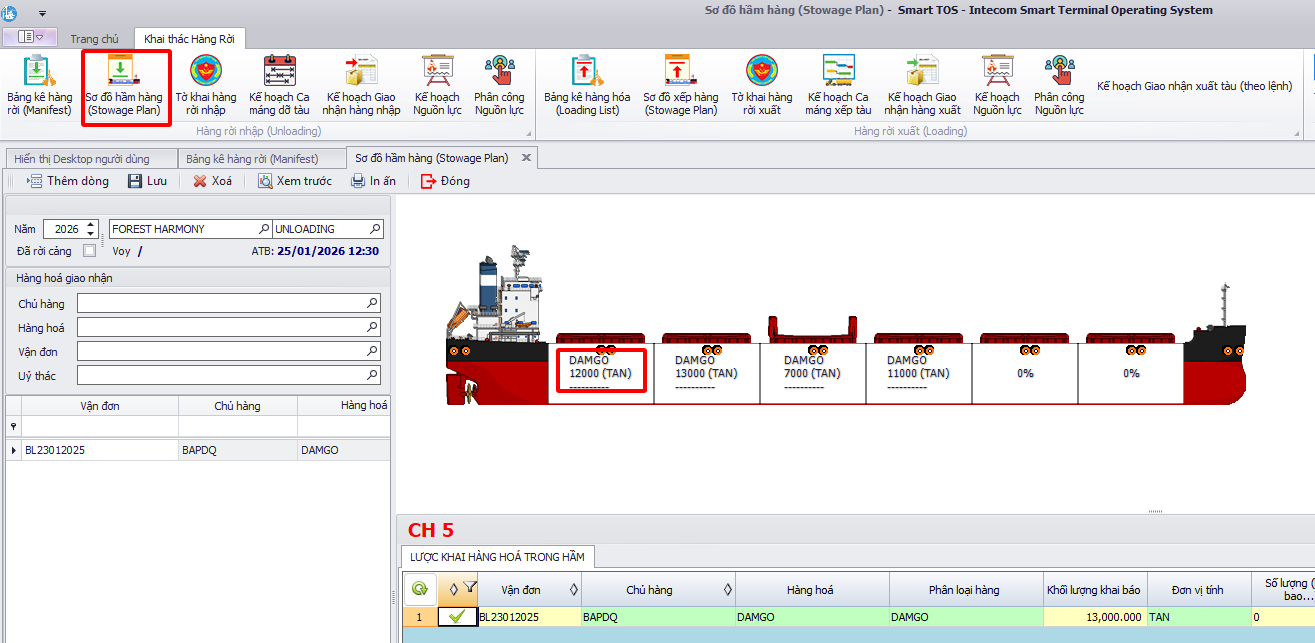Toggle the Đã rời cảng checkbox
The height and width of the screenshot is (643, 1315).
(90, 251)
